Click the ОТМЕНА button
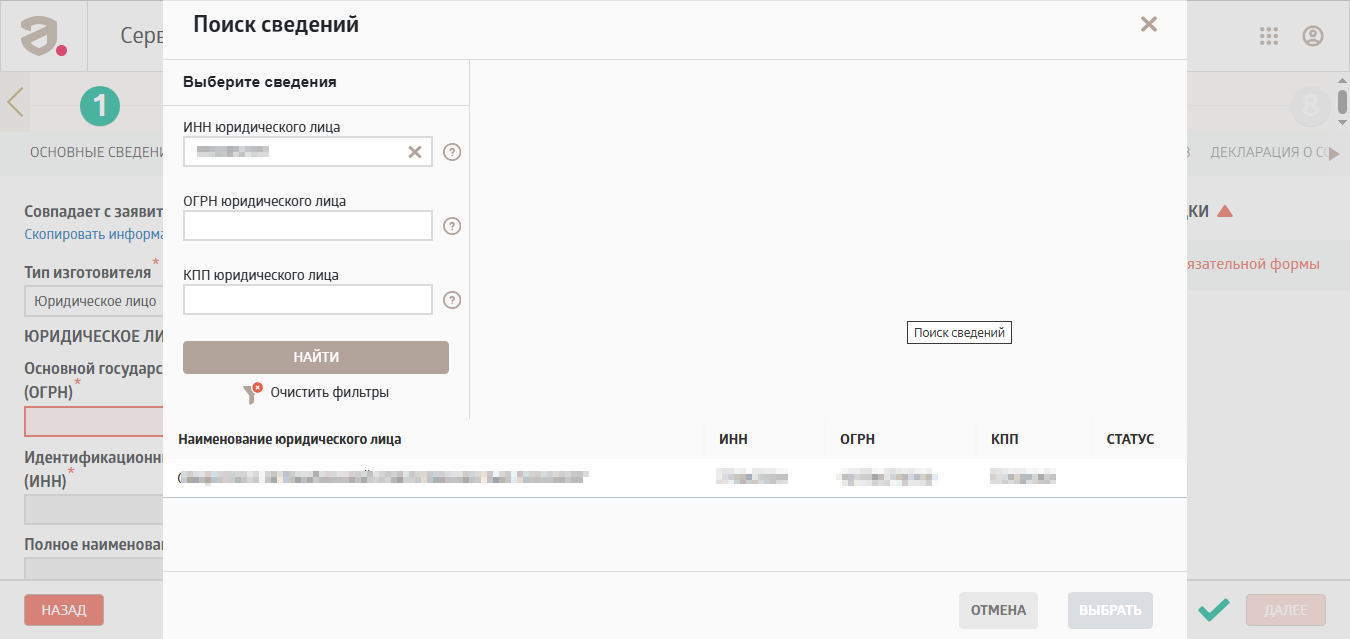1350x639 pixels. (998, 610)
